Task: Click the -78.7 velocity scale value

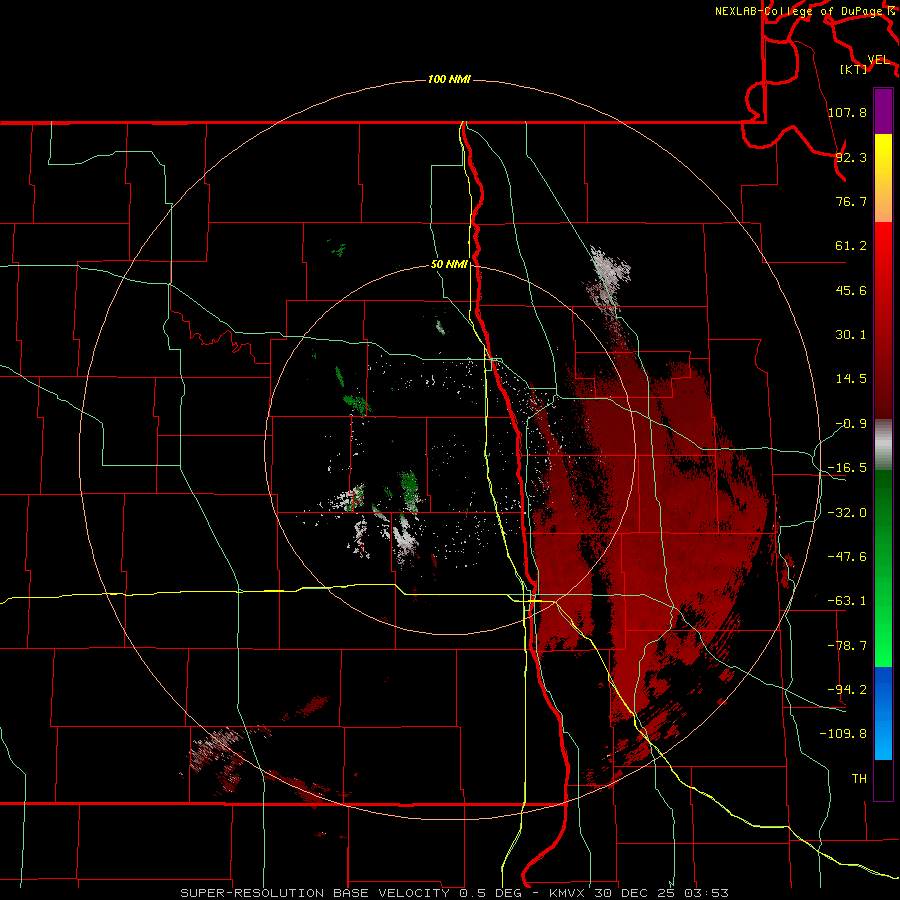Action: (x=847, y=646)
